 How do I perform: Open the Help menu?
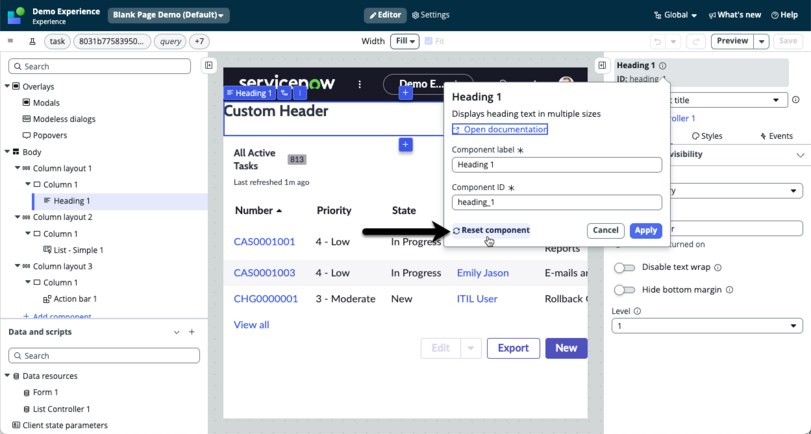(784, 15)
